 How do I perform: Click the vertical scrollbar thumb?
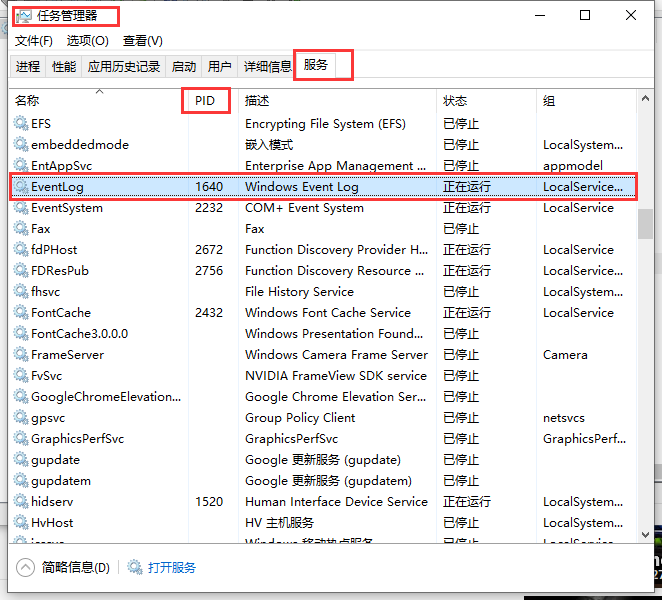point(645,224)
